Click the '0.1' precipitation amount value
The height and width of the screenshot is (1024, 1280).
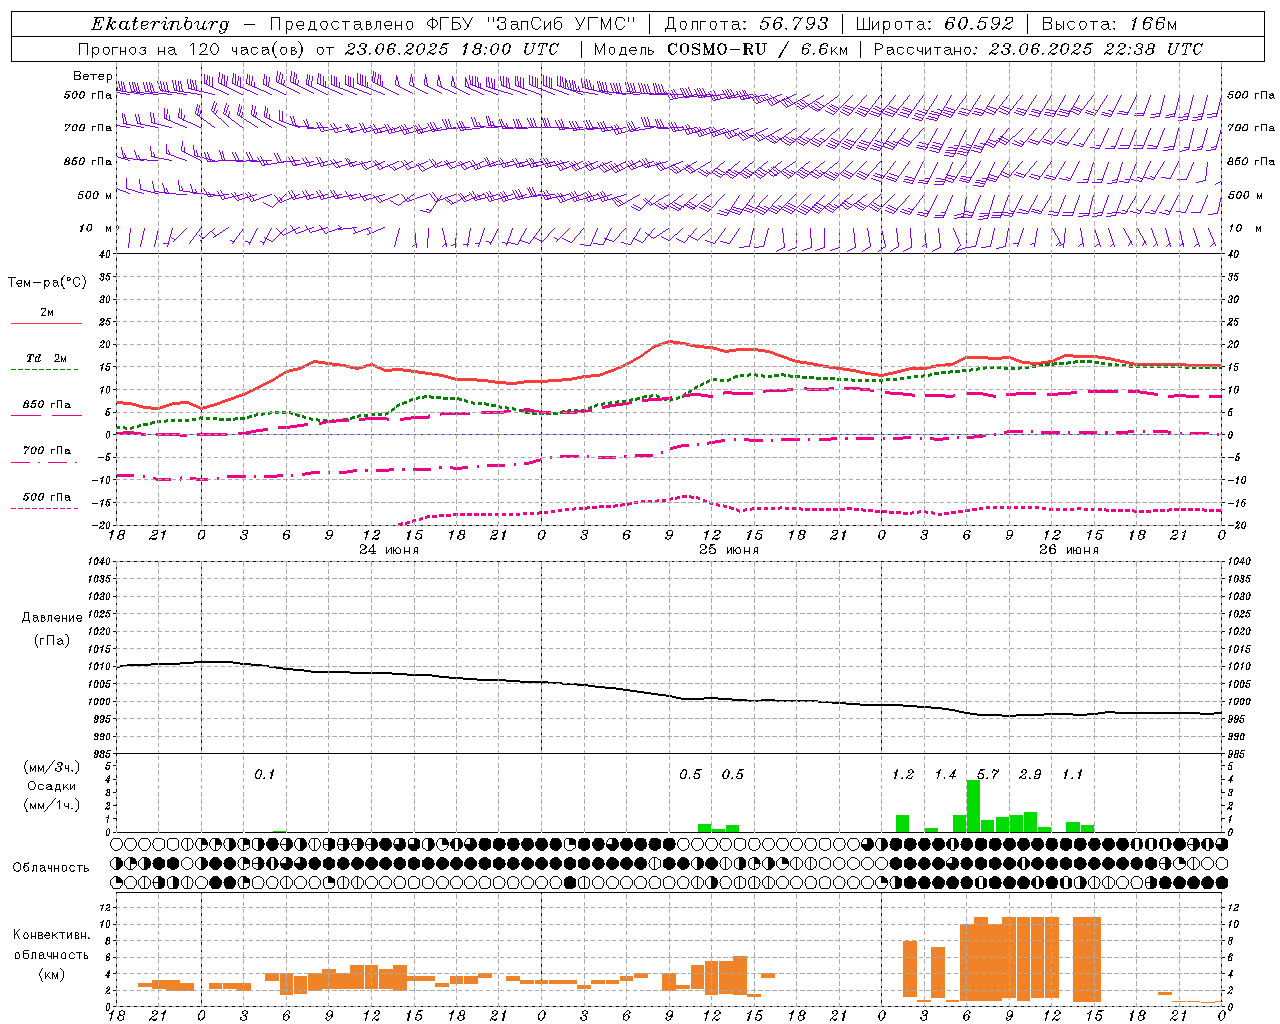click(264, 775)
